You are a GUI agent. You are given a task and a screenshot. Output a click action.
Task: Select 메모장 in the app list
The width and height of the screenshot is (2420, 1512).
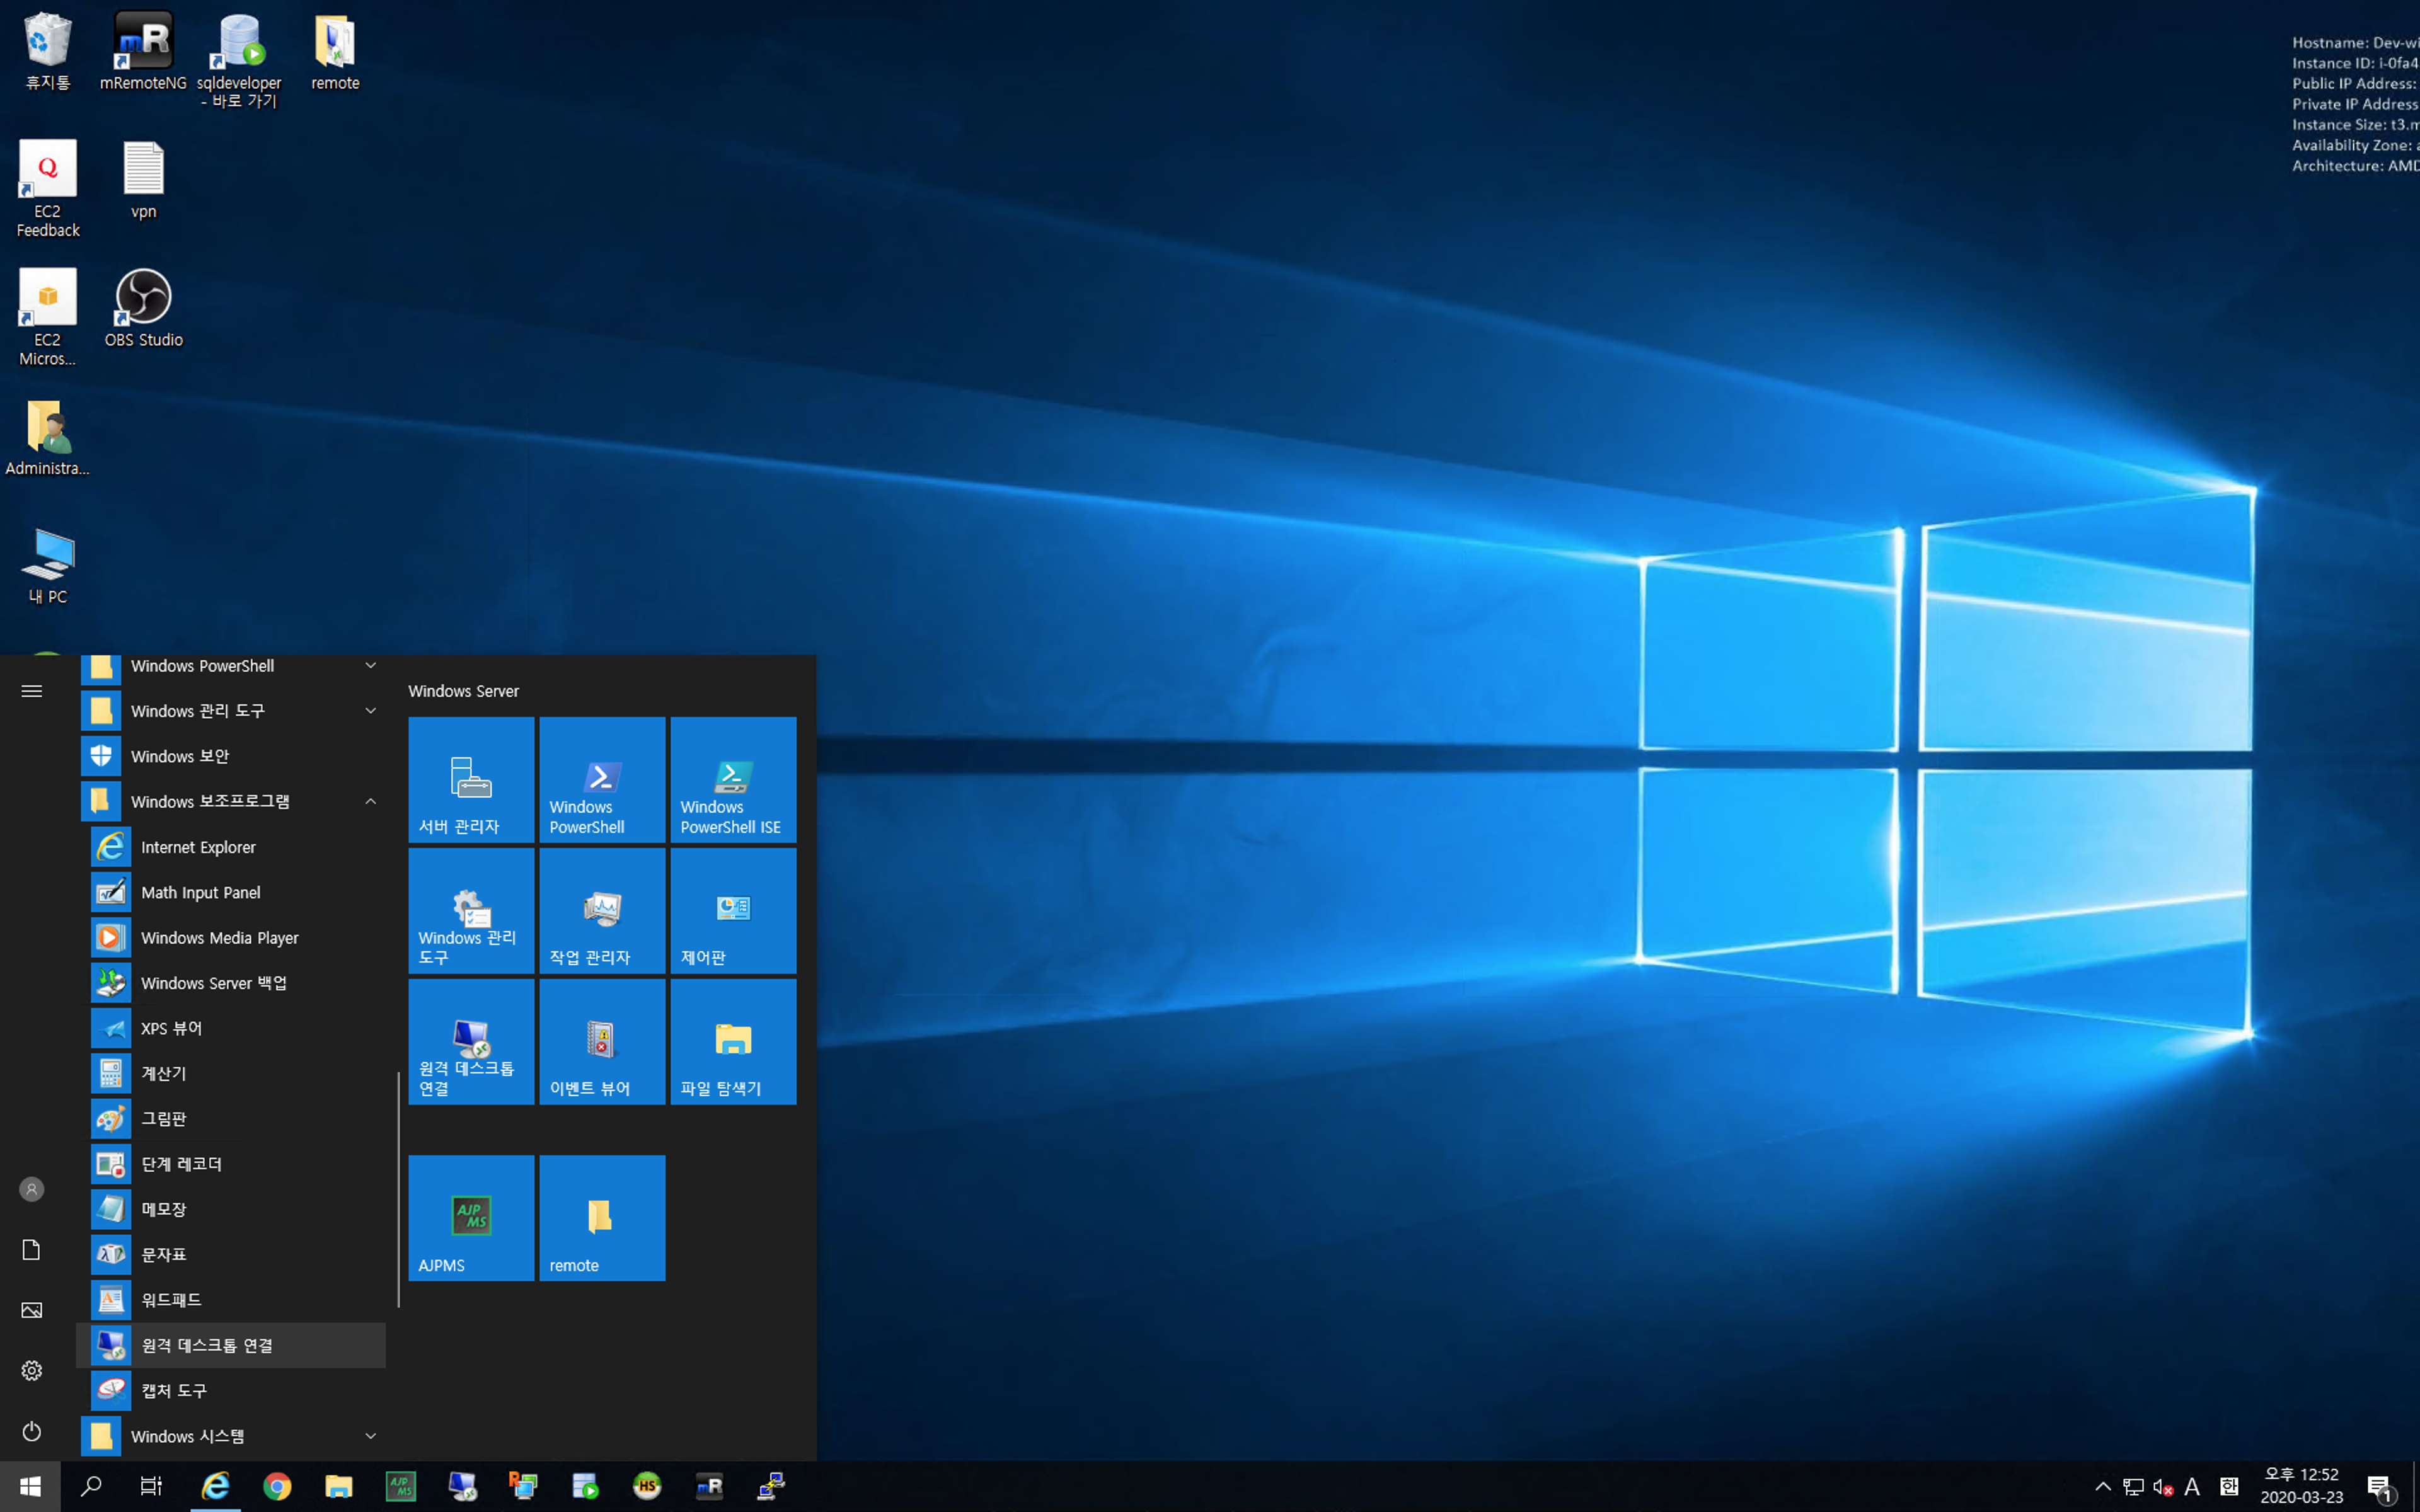coord(164,1209)
